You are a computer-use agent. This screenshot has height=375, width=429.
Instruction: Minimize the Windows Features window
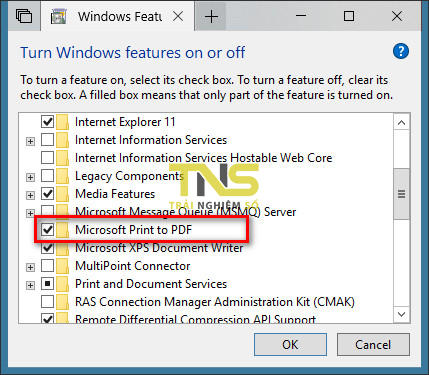(x=301, y=16)
